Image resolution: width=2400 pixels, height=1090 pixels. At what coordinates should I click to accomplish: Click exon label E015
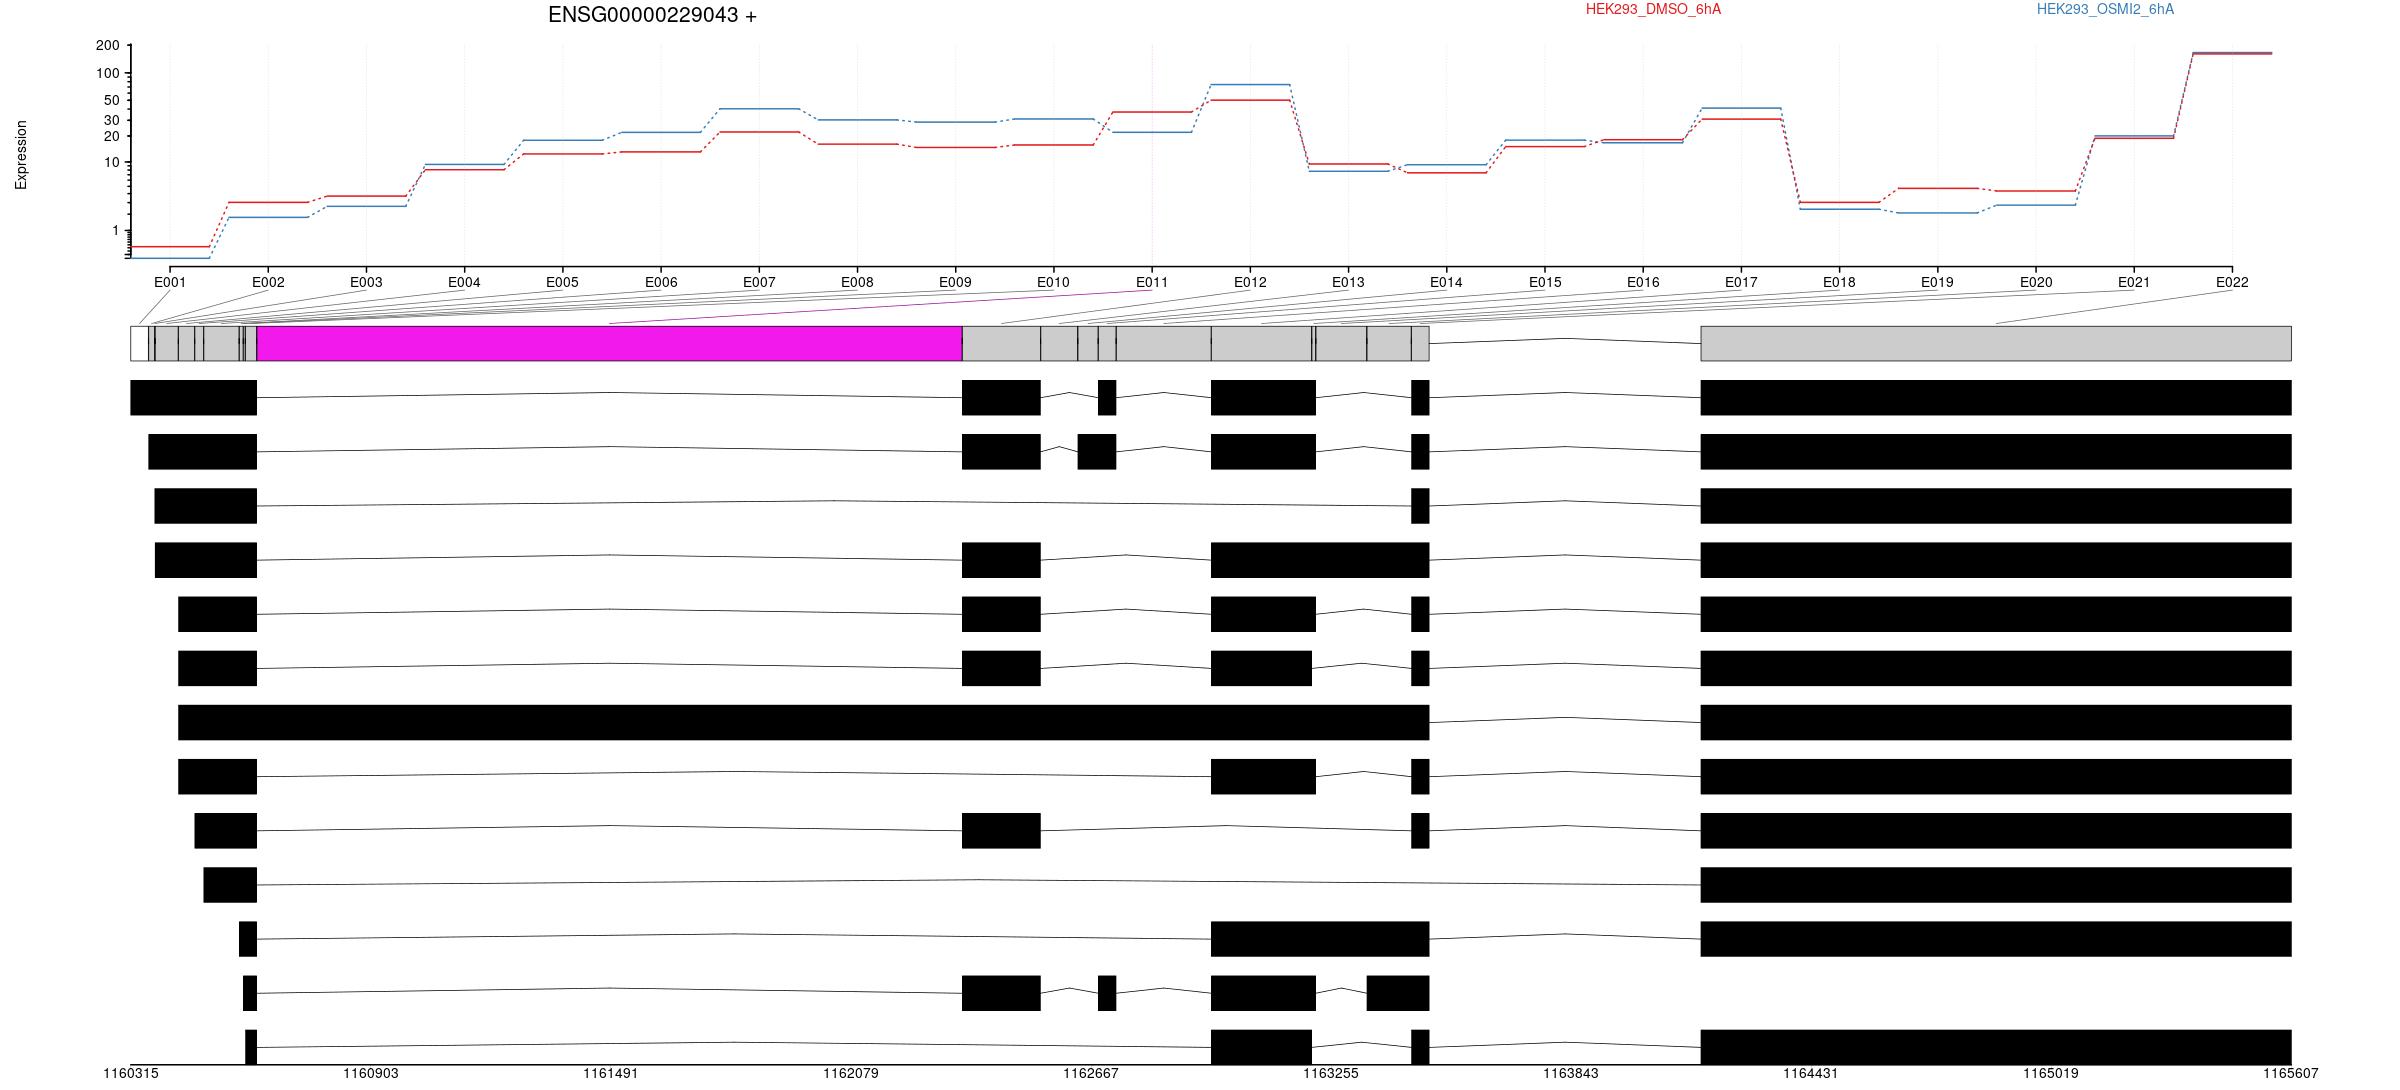pos(1545,282)
